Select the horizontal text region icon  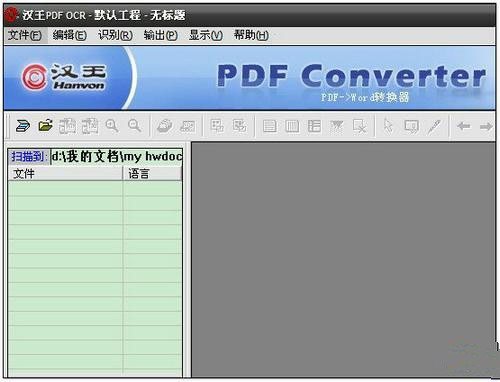point(269,126)
